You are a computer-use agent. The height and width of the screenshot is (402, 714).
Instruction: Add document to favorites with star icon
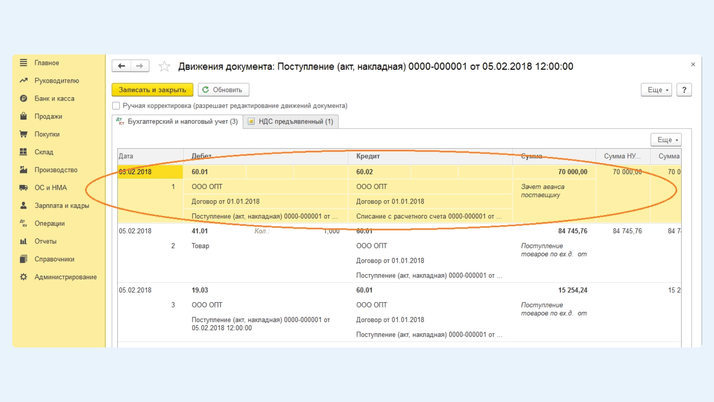pos(164,67)
